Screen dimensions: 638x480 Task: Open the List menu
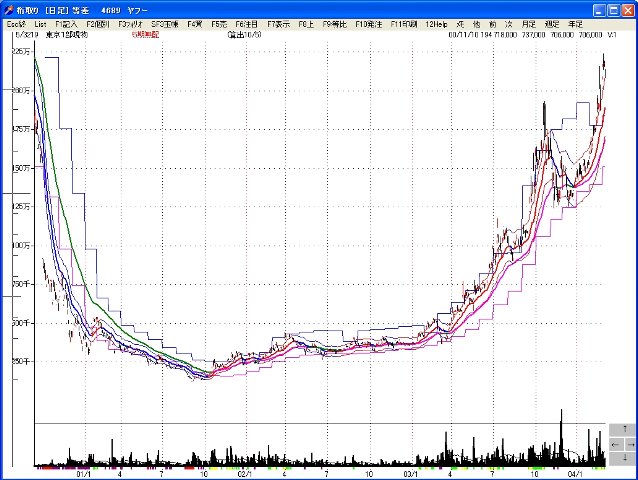tap(40, 22)
